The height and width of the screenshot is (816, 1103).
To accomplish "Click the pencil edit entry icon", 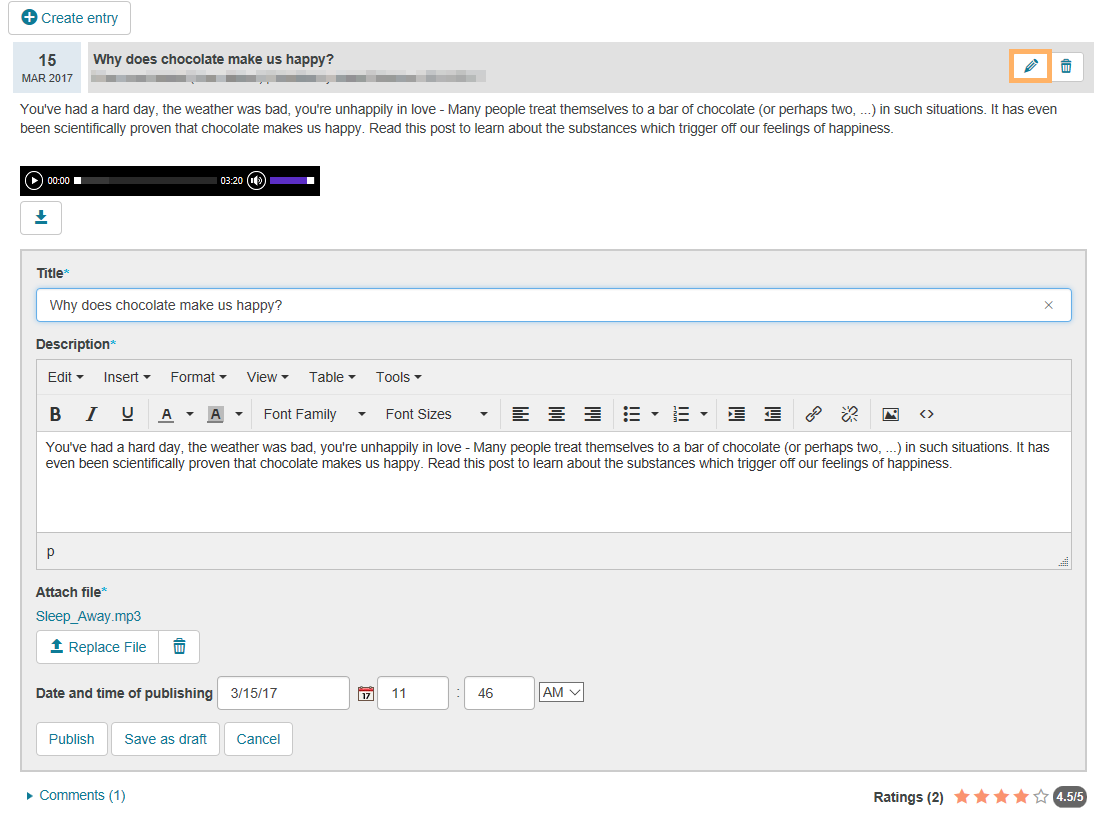I will point(1030,66).
